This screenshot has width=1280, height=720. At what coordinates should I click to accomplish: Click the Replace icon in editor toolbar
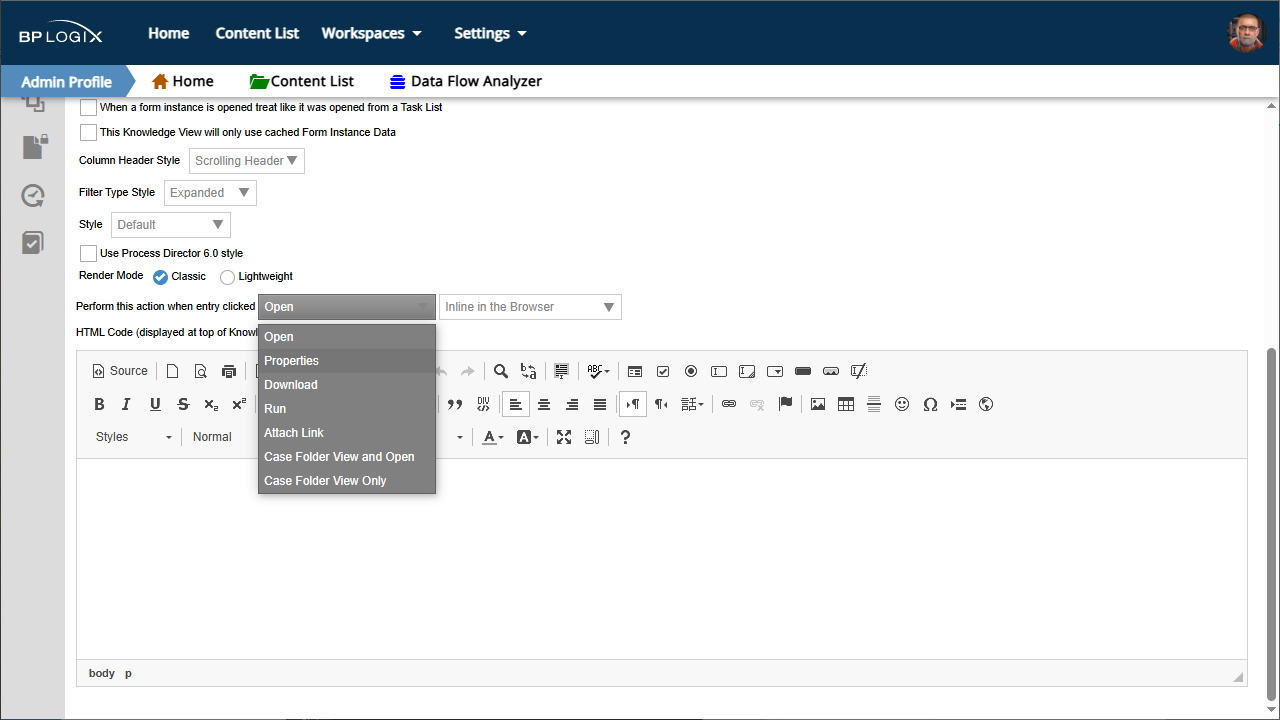(x=529, y=371)
